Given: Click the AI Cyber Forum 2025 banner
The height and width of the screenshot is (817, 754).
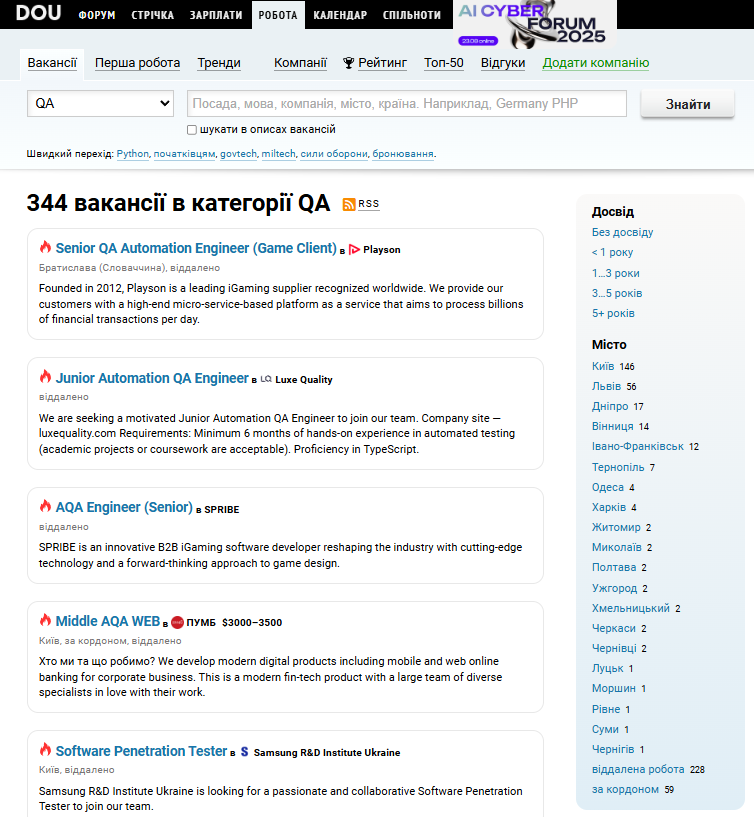Looking at the screenshot, I should [535, 25].
